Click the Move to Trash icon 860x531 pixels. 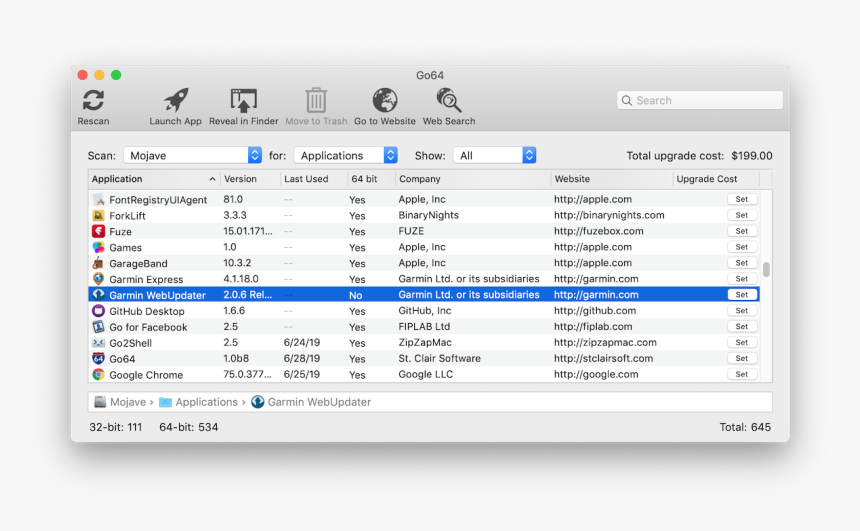click(316, 100)
